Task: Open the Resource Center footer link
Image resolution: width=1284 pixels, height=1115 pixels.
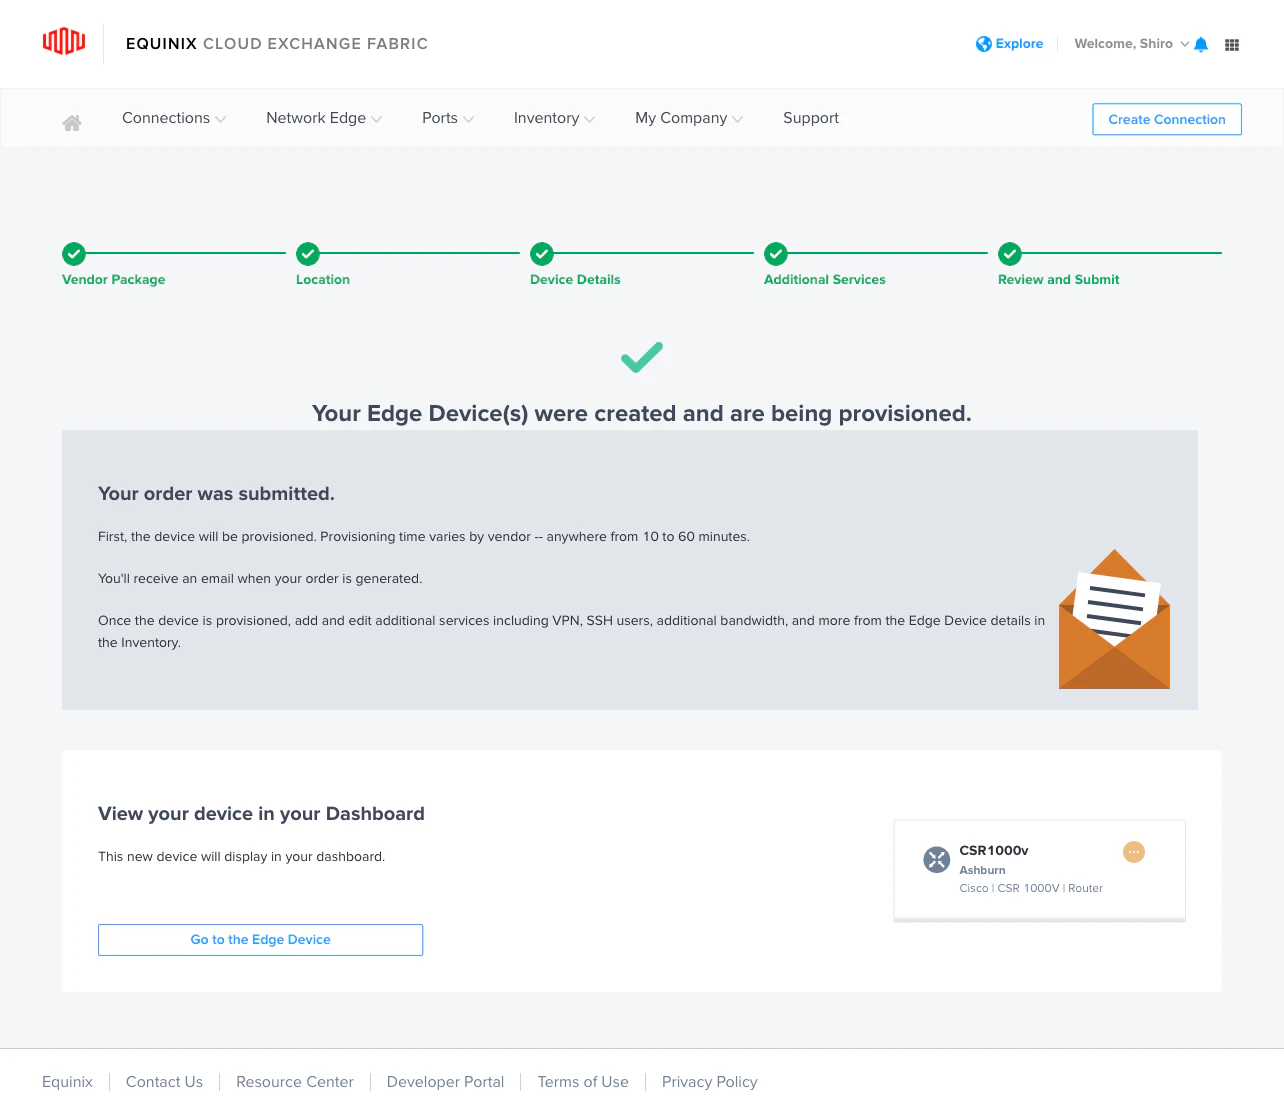Action: pyautogui.click(x=295, y=1082)
